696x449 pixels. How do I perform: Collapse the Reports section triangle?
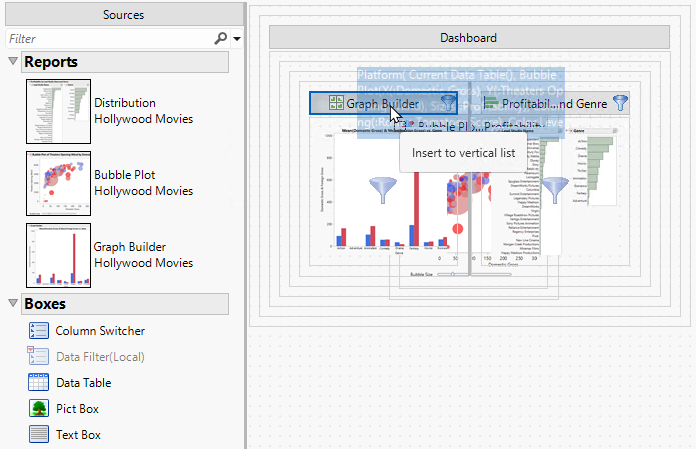[13, 61]
